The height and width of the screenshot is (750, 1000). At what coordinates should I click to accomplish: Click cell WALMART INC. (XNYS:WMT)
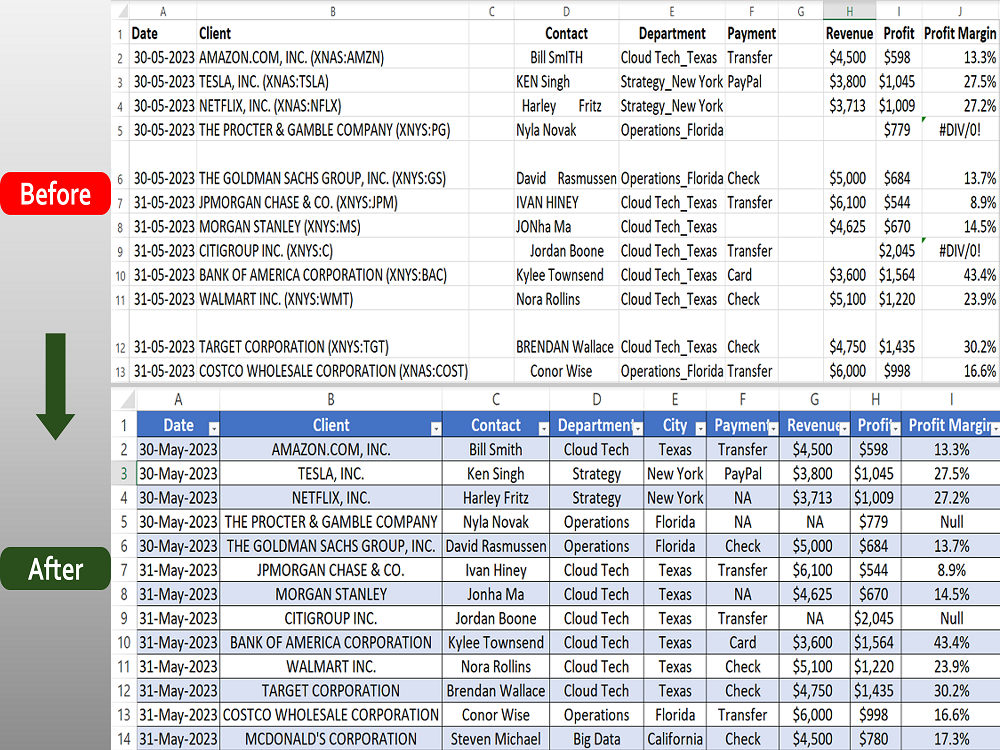coord(332,299)
